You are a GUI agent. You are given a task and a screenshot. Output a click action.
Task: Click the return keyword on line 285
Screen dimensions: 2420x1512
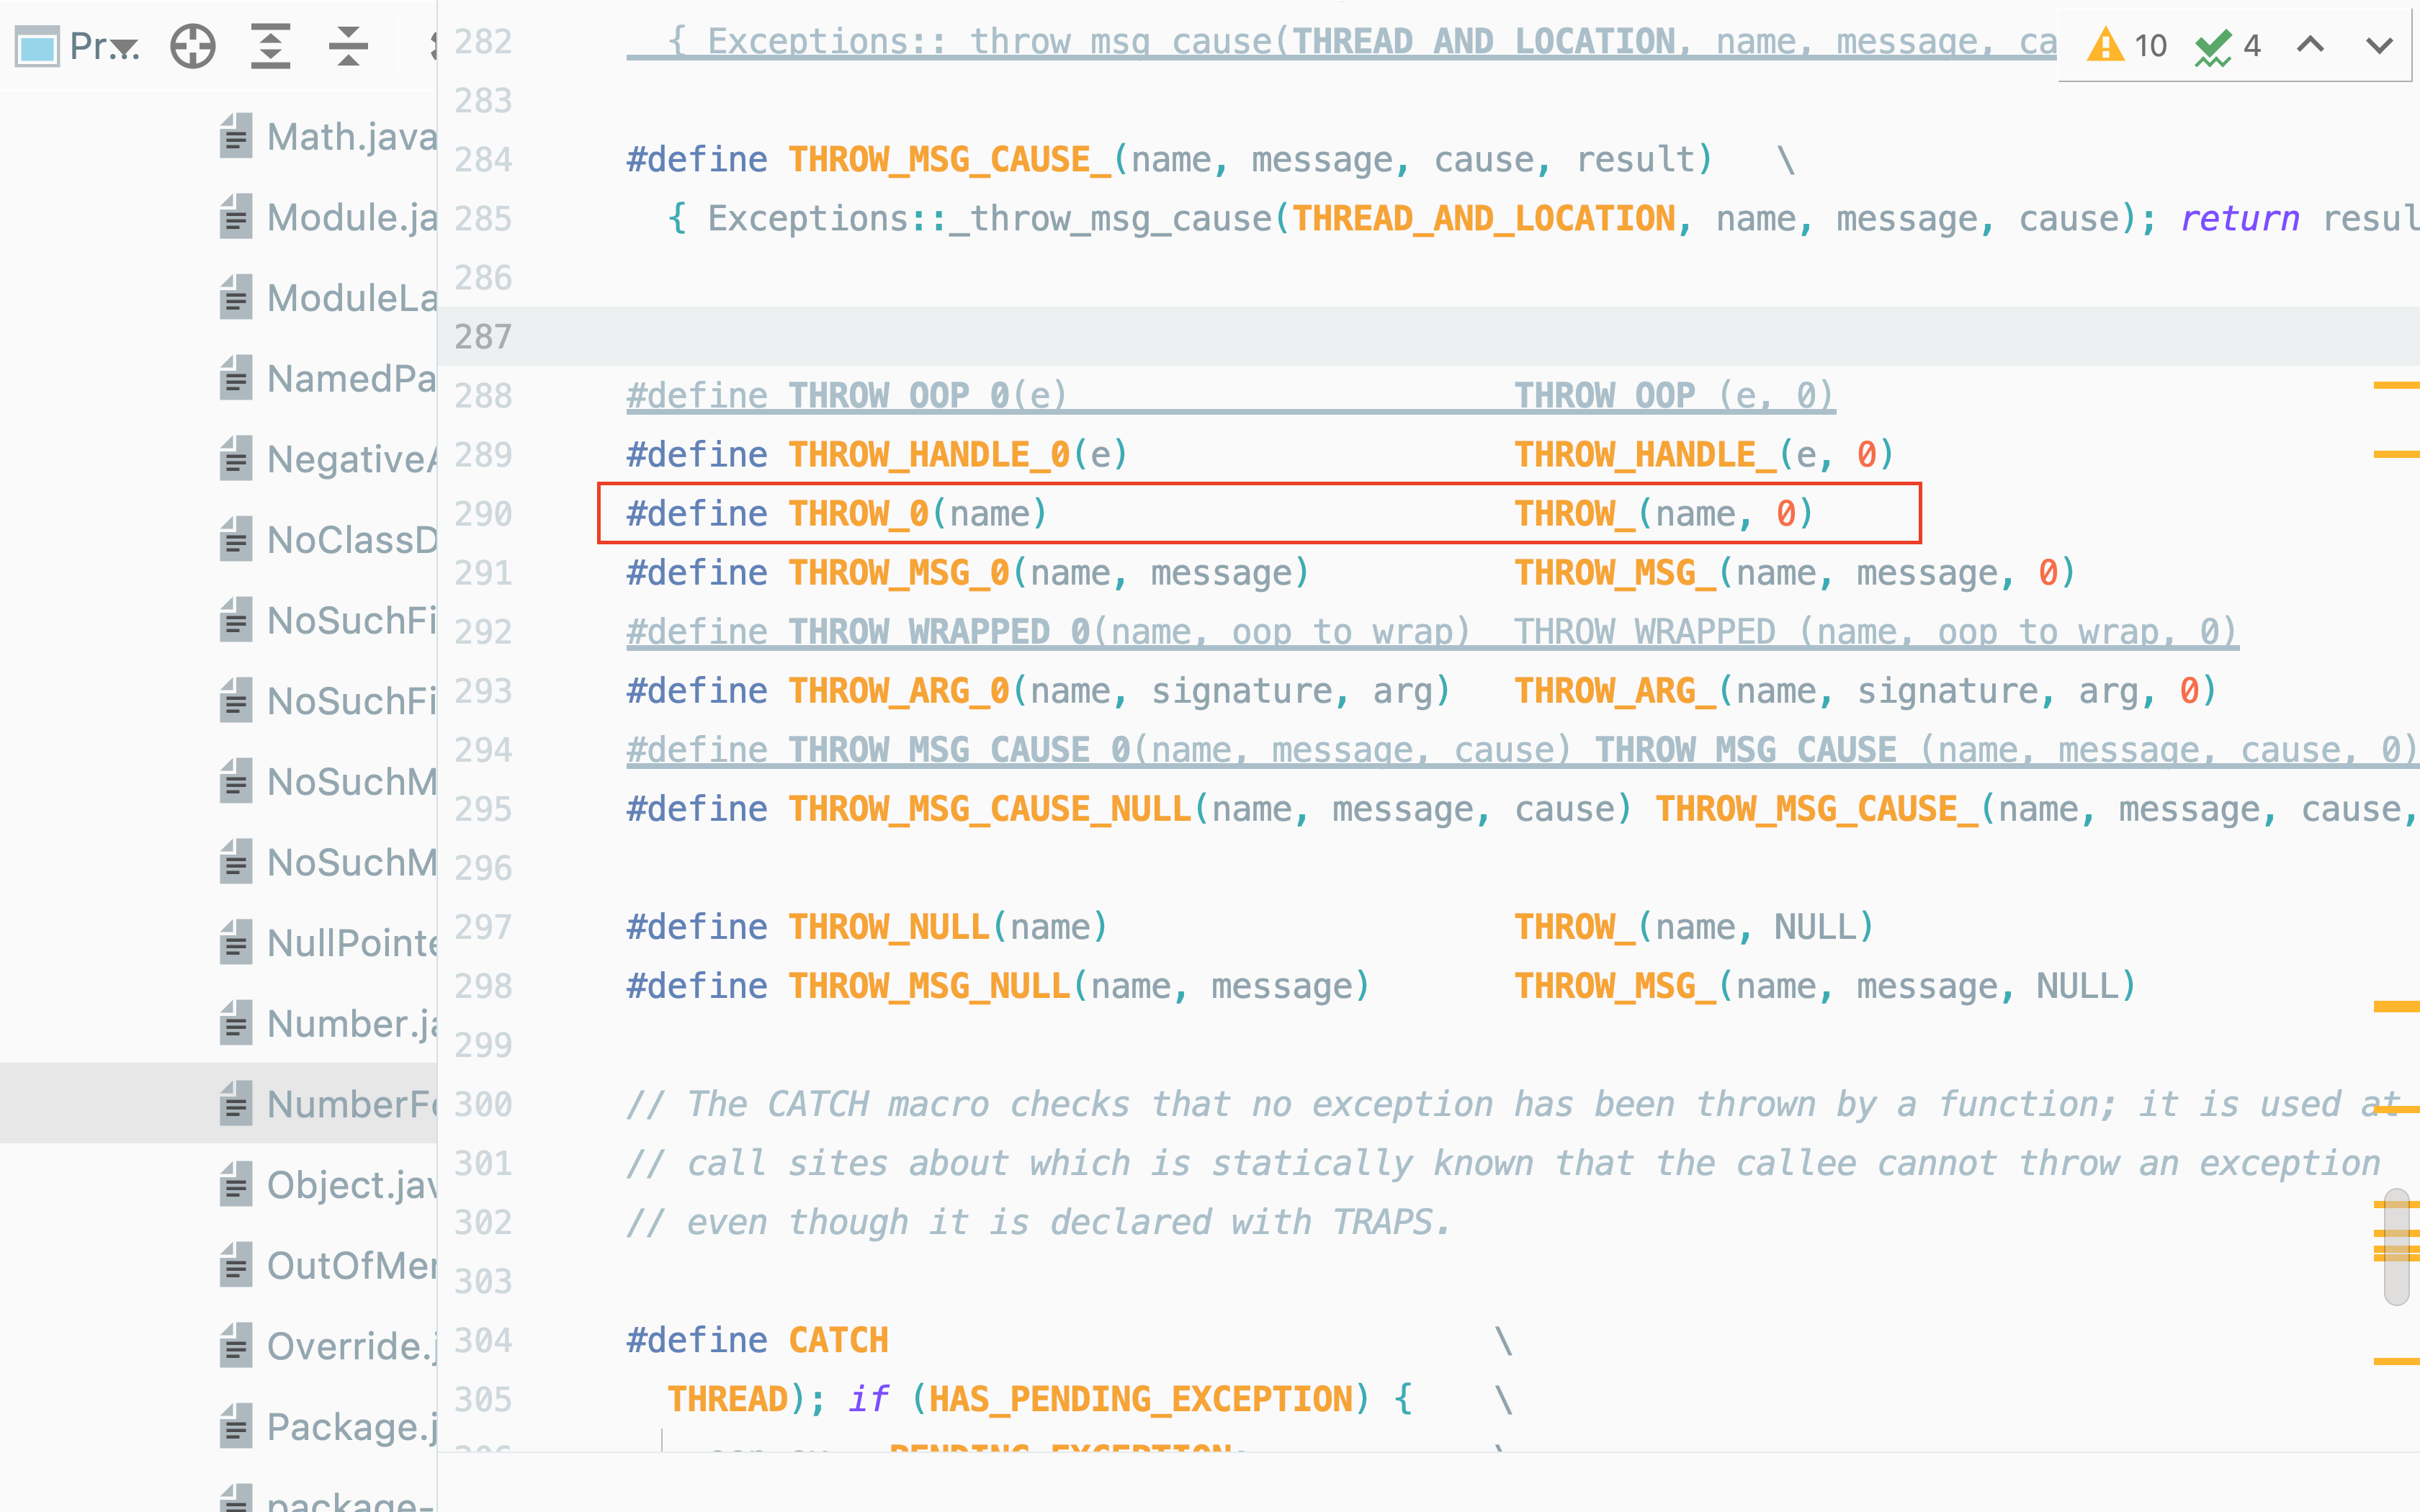[2240, 219]
